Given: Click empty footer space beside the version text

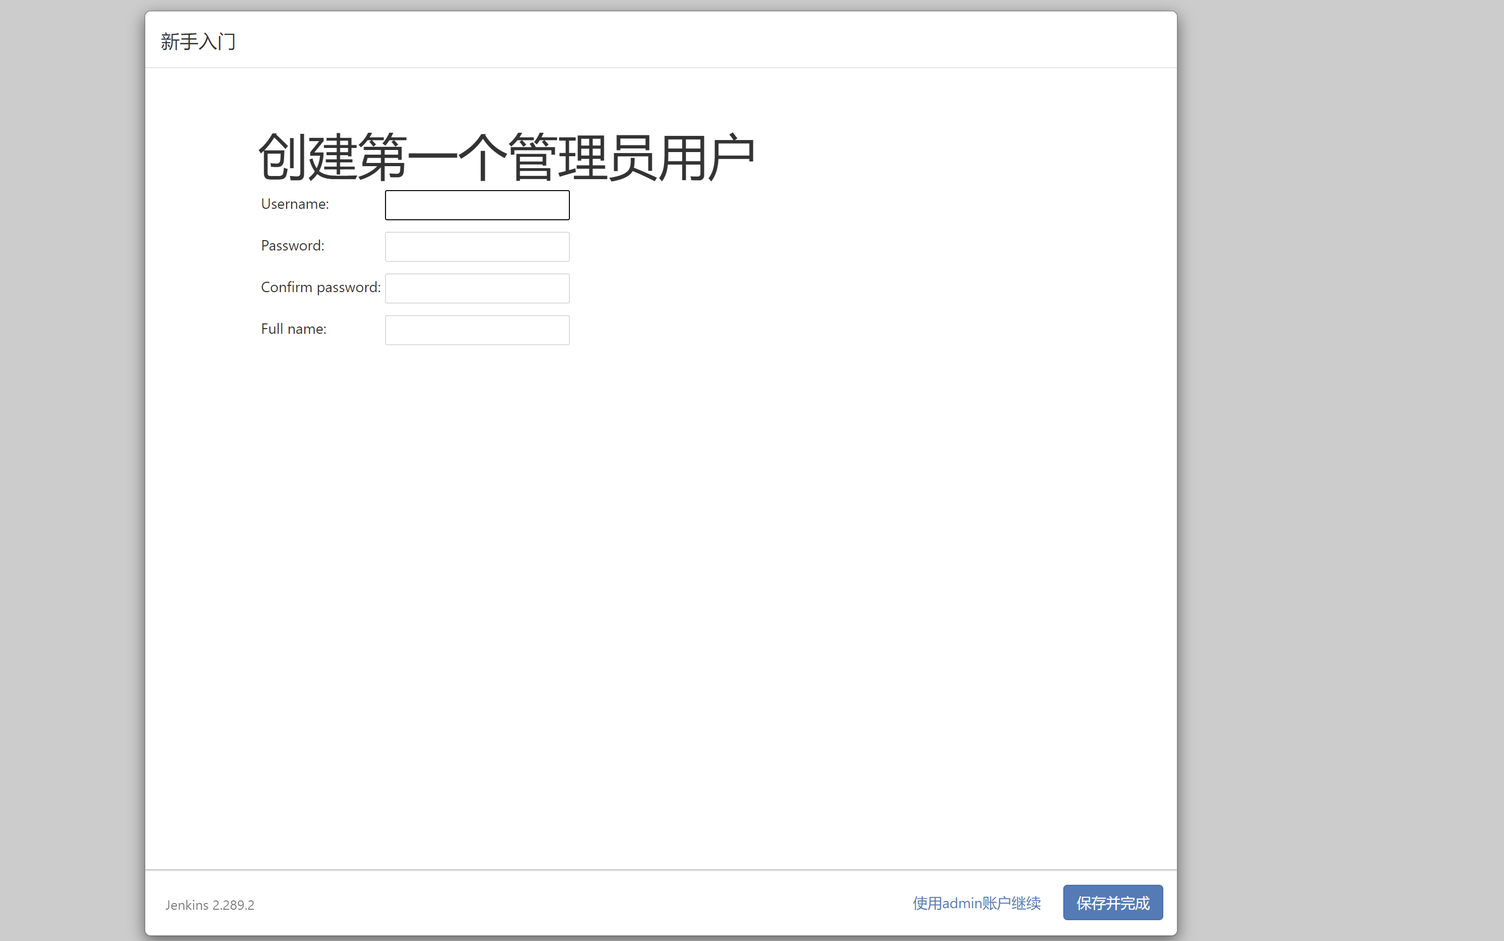Looking at the screenshot, I should 580,904.
